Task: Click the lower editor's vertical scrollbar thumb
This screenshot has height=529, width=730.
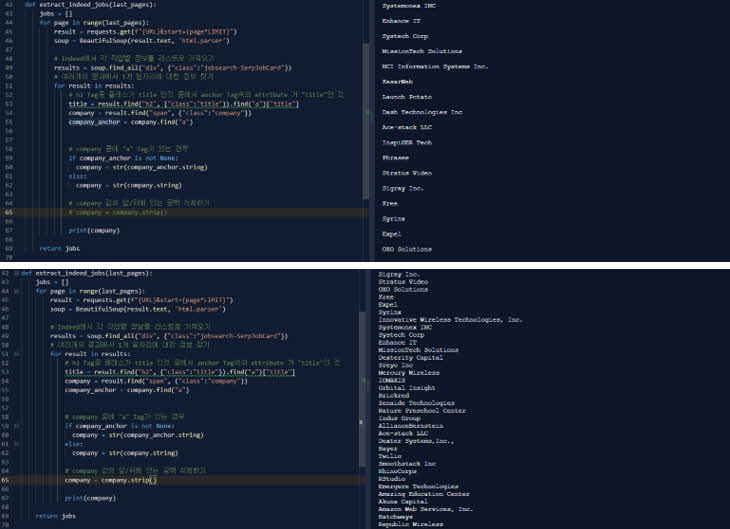Action: click(362, 389)
